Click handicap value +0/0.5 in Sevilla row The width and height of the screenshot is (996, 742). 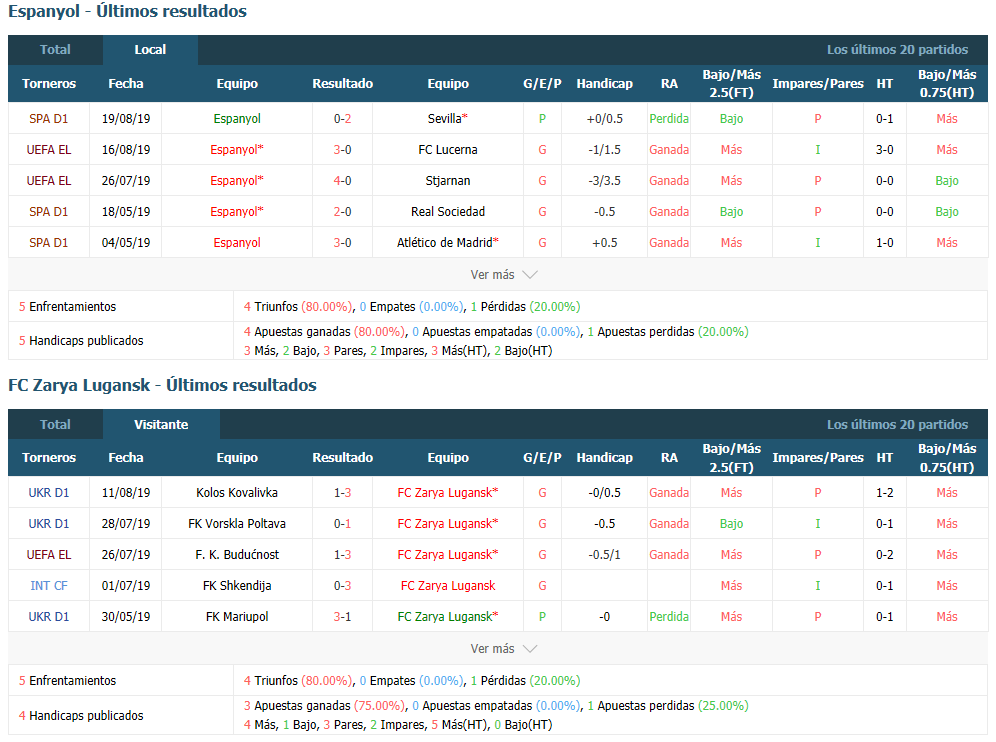[605, 119]
